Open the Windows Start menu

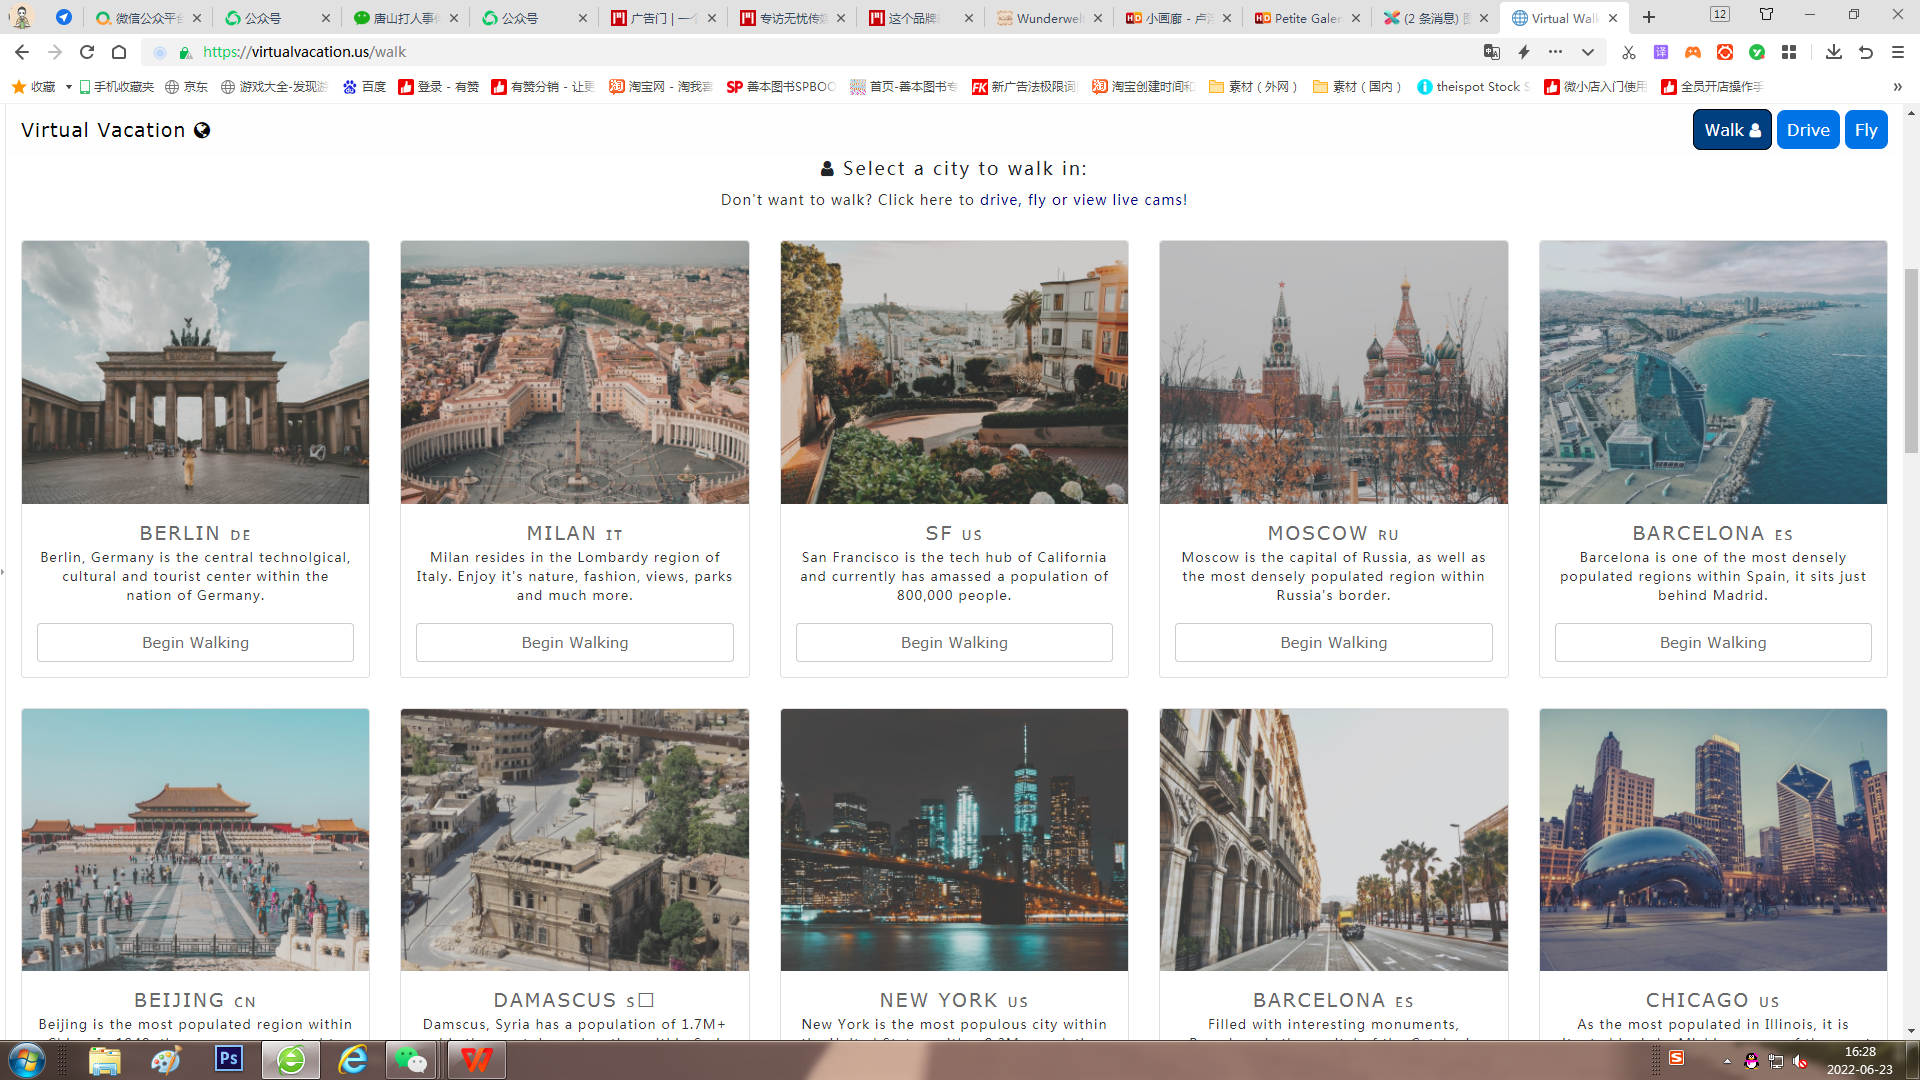click(27, 1060)
